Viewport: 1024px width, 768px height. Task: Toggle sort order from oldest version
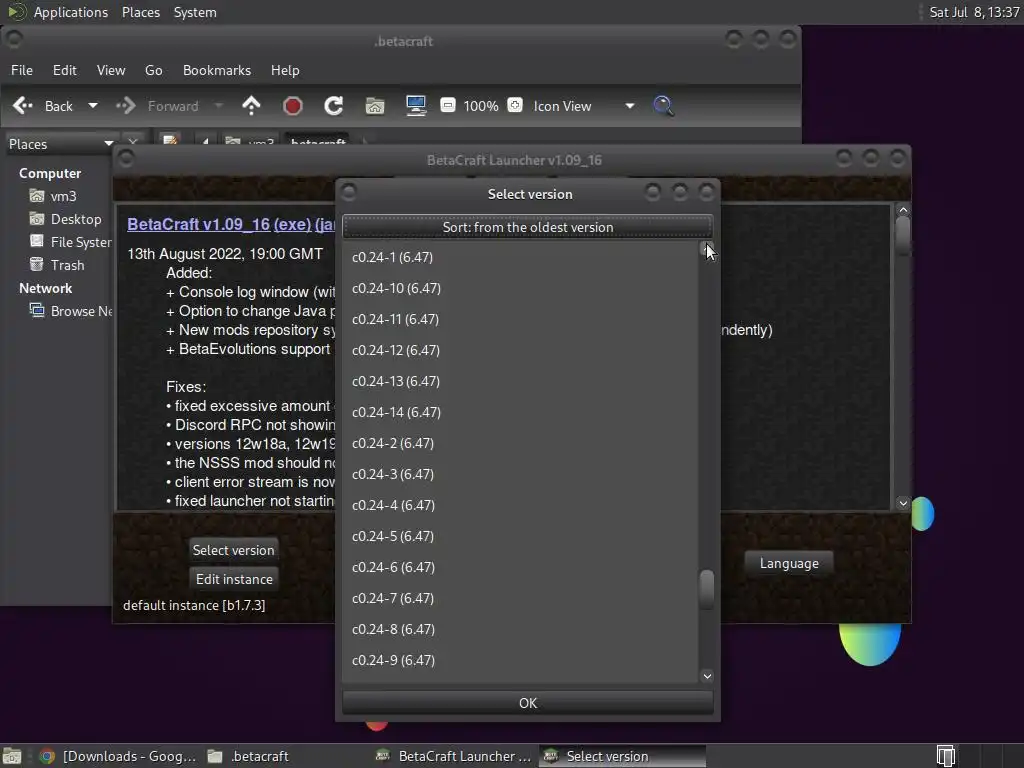(528, 227)
